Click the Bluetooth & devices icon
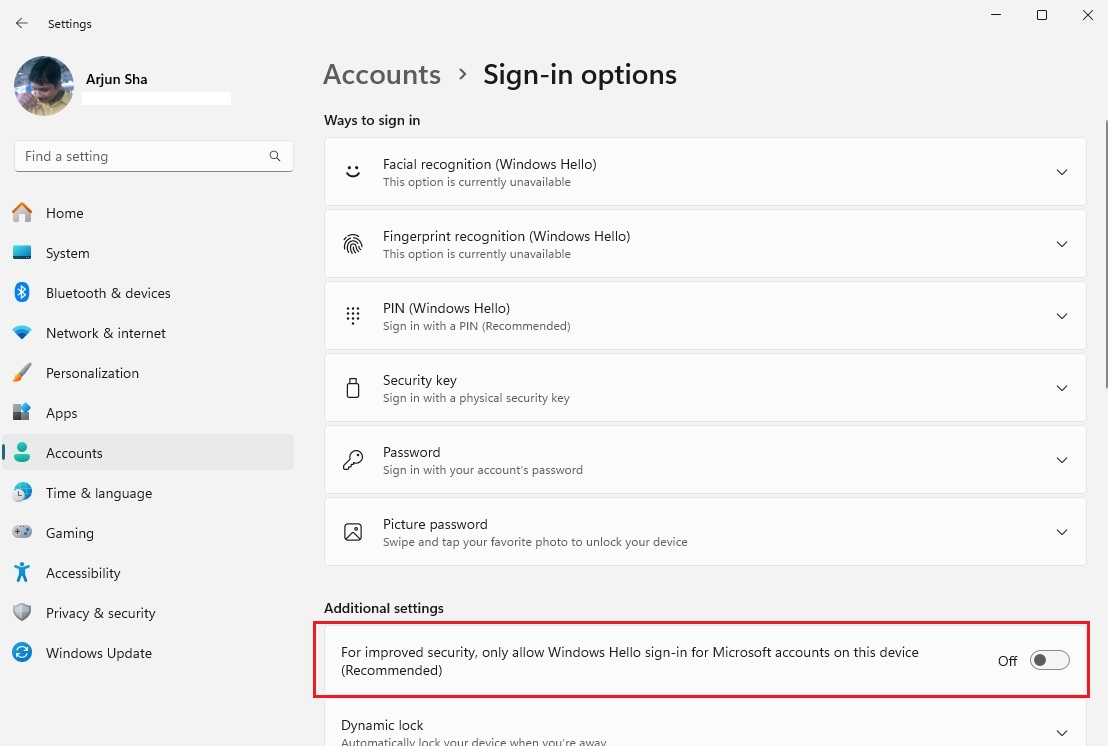1108x746 pixels. click(22, 293)
